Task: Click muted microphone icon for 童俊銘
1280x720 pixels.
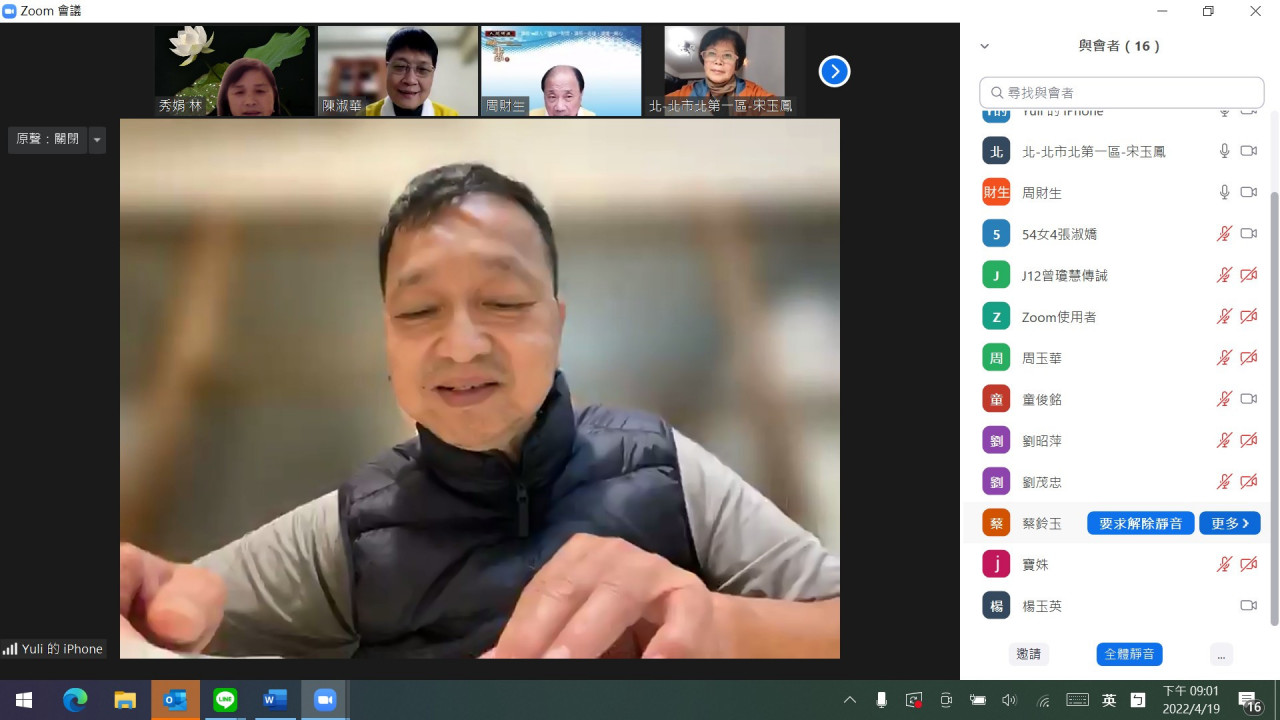Action: [x=1224, y=399]
